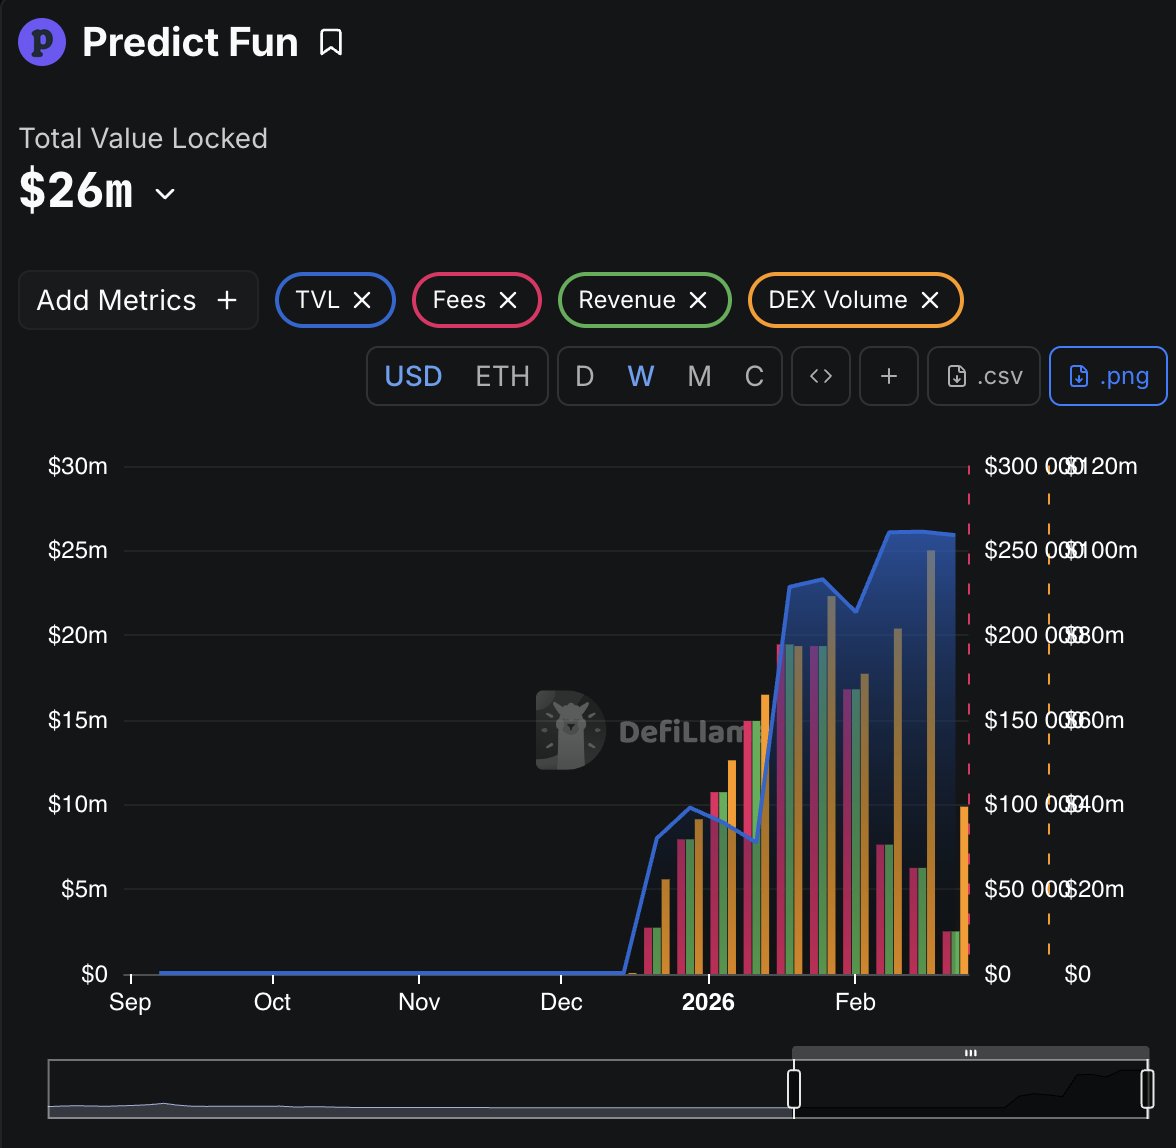Click the Total Value Locked label
This screenshot has width=1176, height=1148.
(x=142, y=139)
